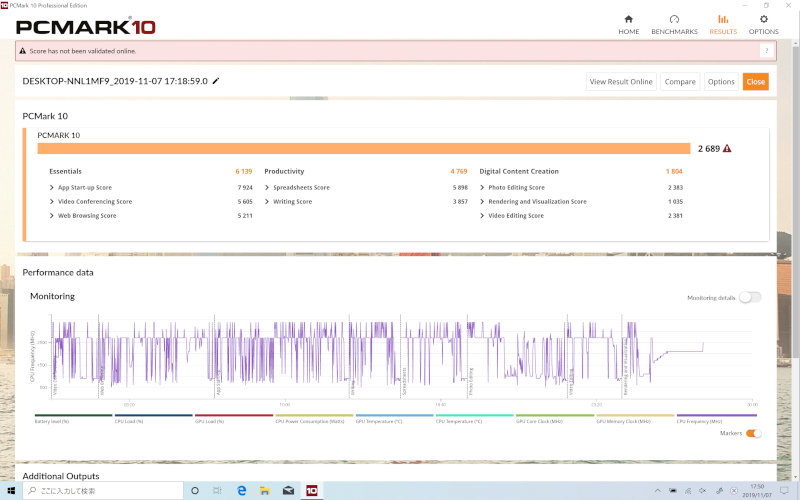Open Microsoft Edge from the taskbar
The width and height of the screenshot is (800, 500).
tap(242, 490)
